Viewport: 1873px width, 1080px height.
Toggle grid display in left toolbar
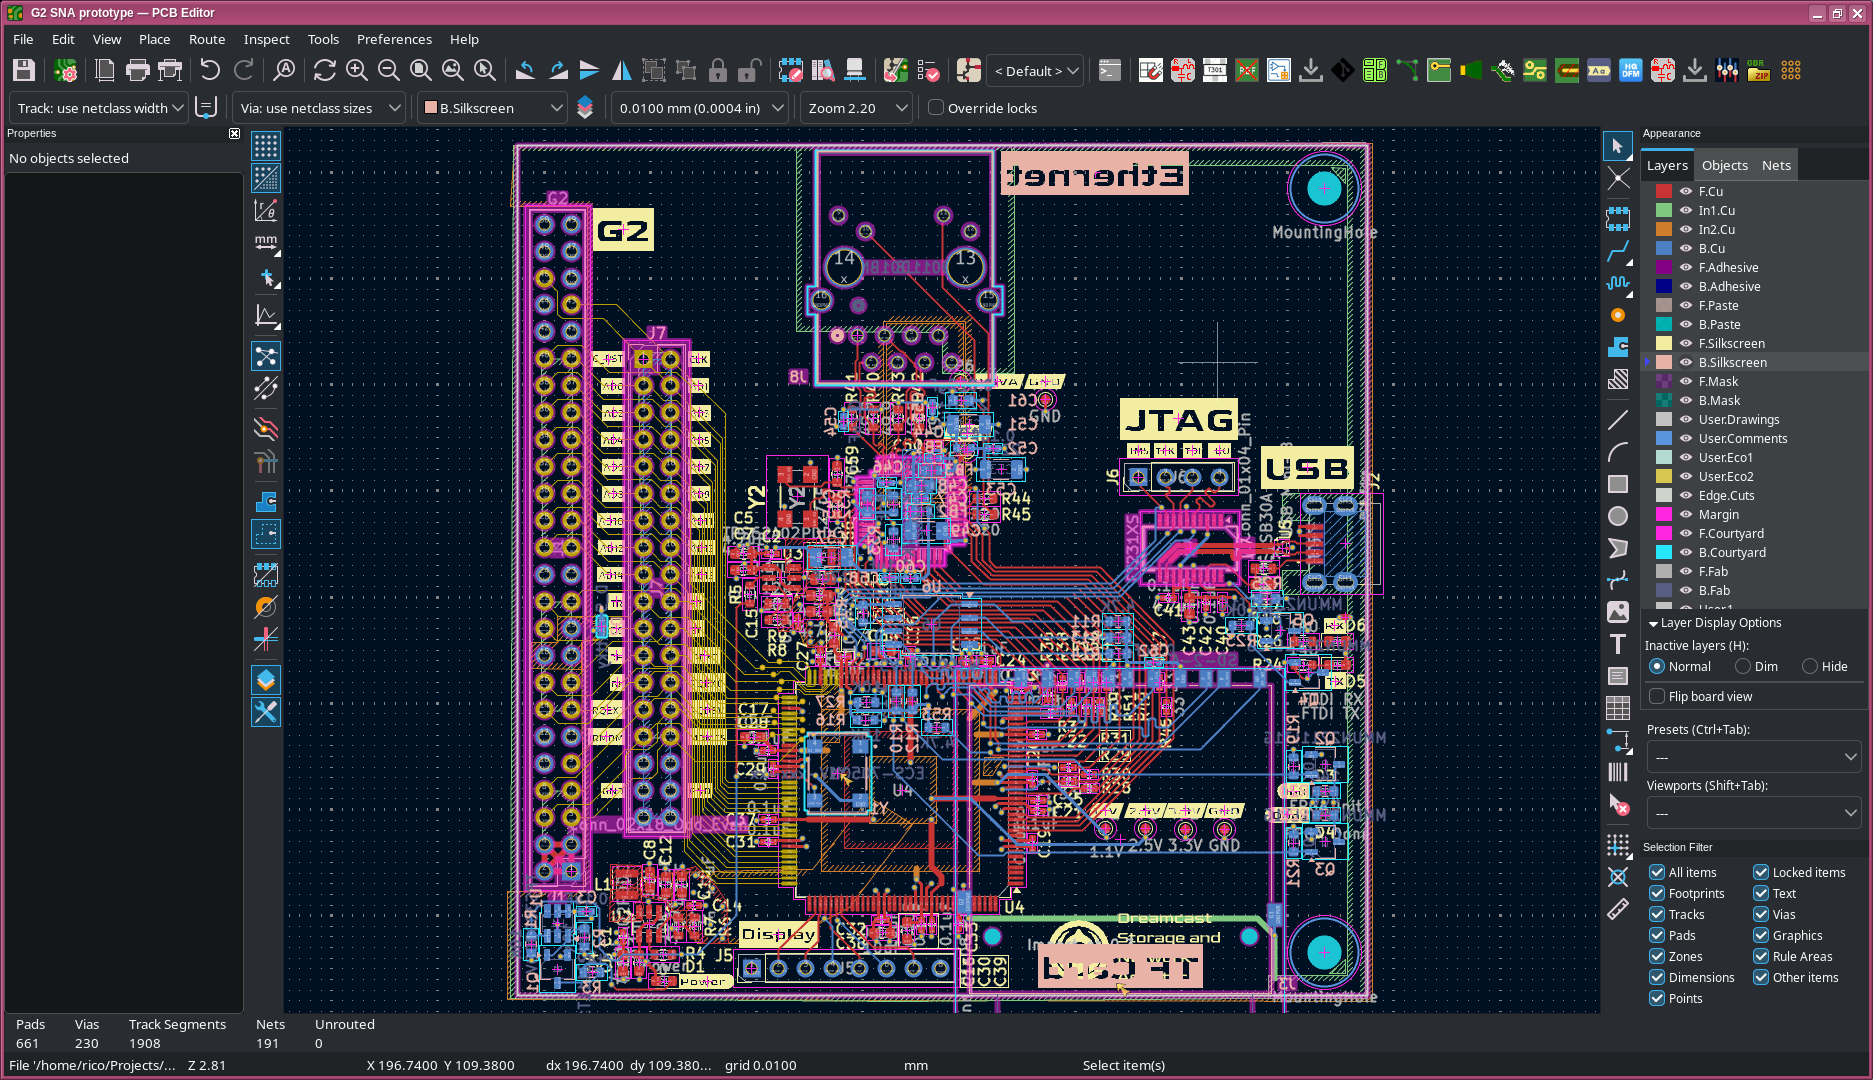pos(266,146)
